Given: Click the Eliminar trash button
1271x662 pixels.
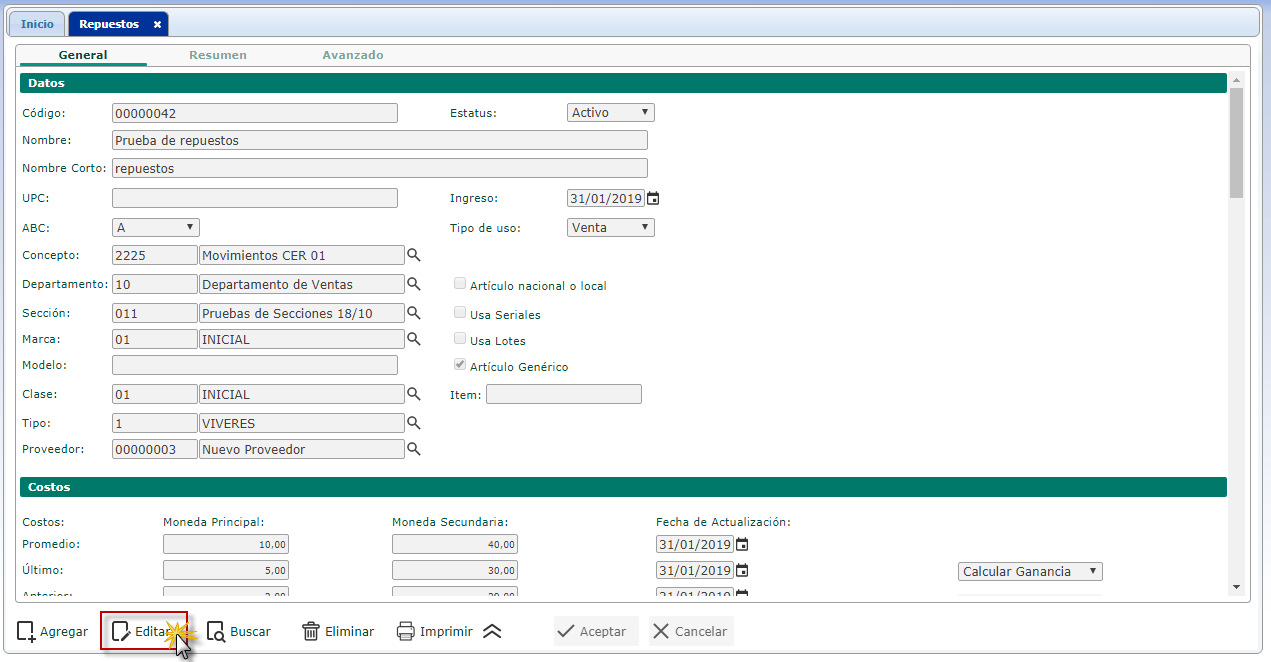Looking at the screenshot, I should point(338,631).
